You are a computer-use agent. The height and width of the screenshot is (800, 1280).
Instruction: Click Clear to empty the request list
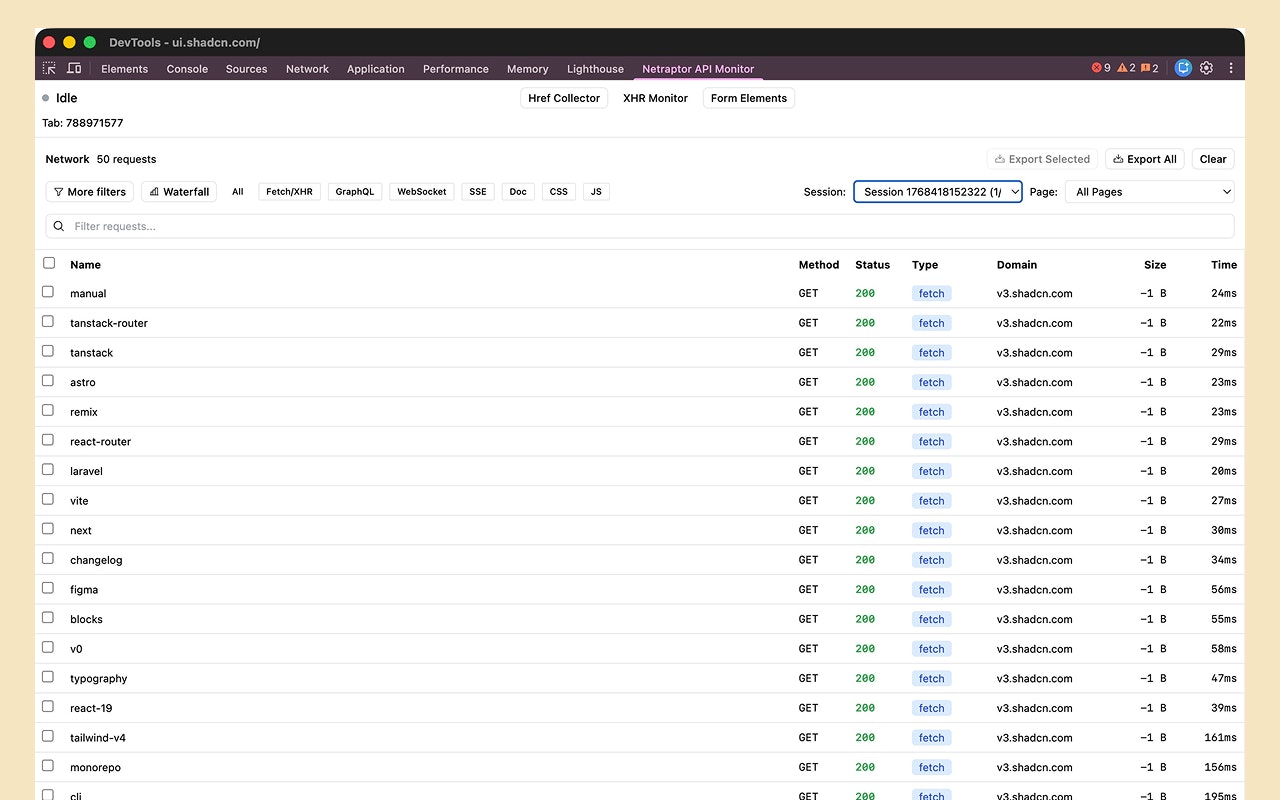click(1212, 158)
